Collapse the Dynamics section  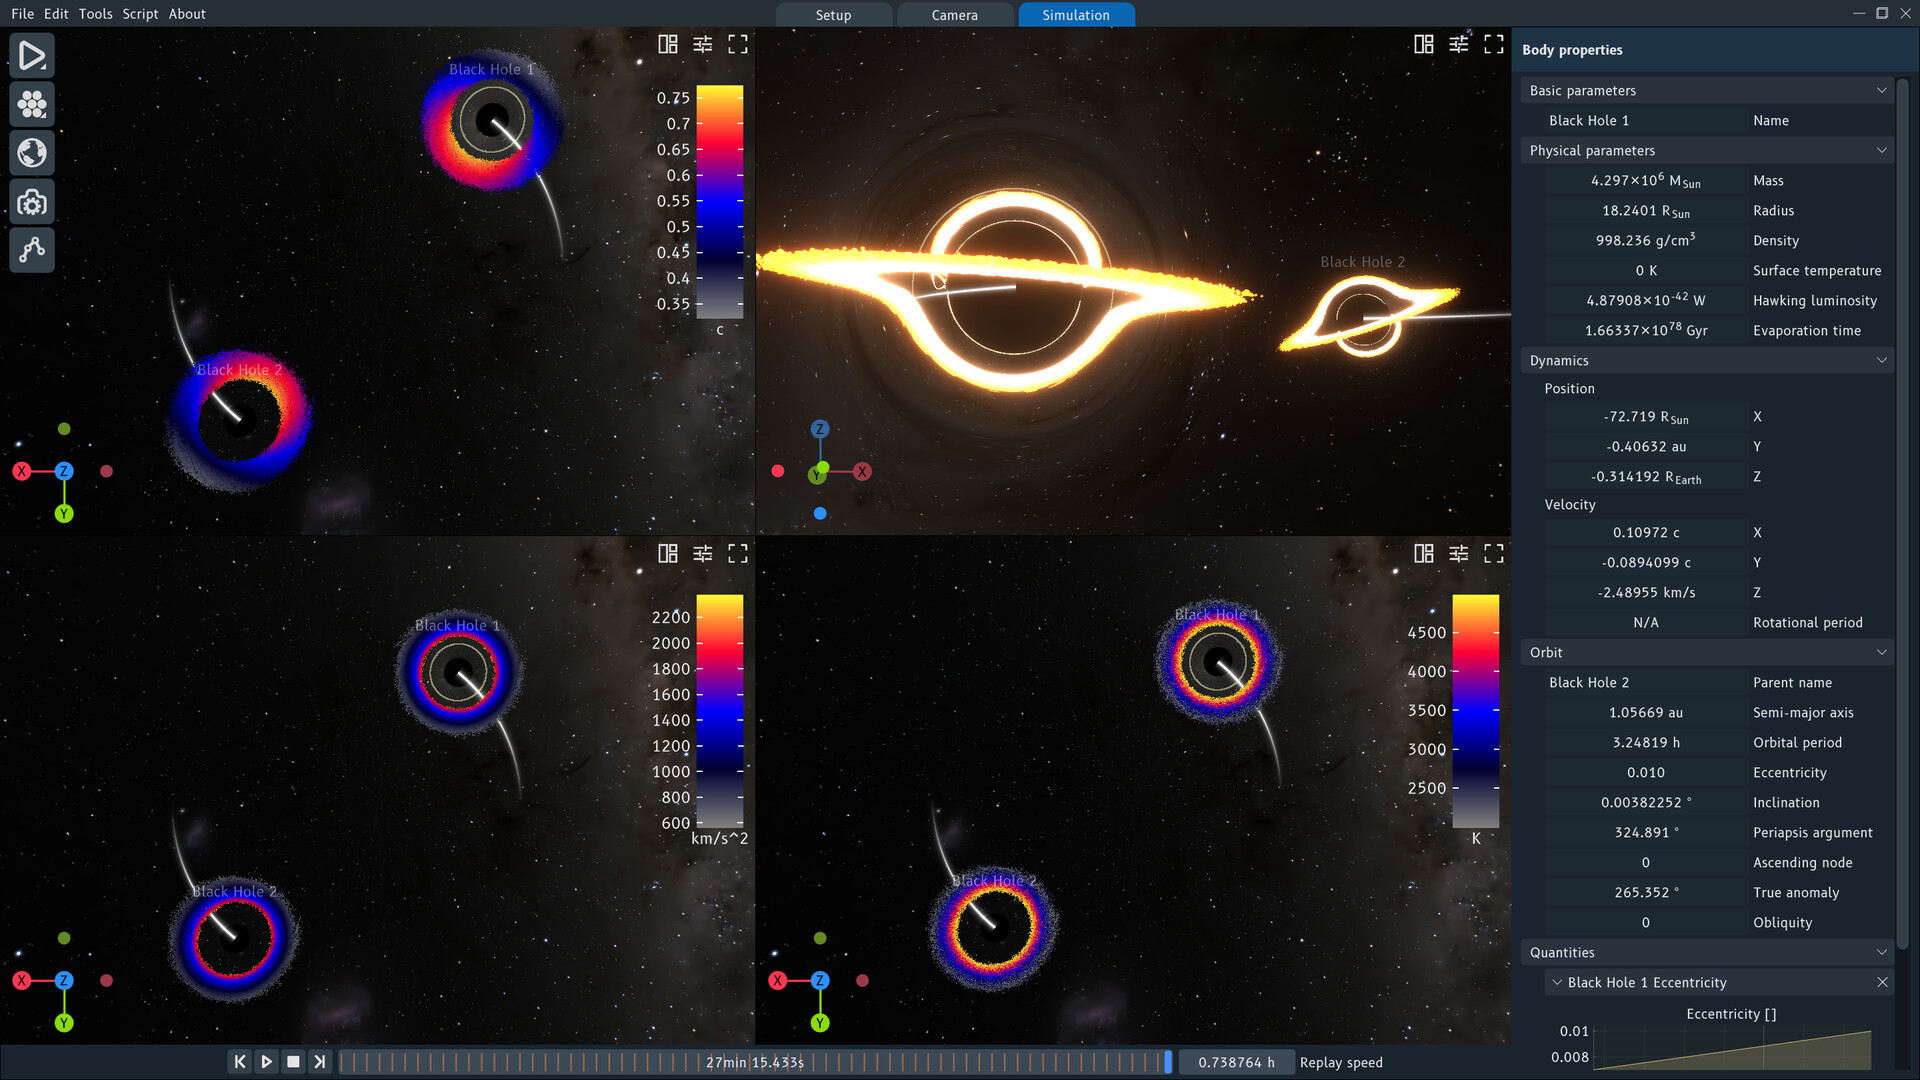point(1882,360)
